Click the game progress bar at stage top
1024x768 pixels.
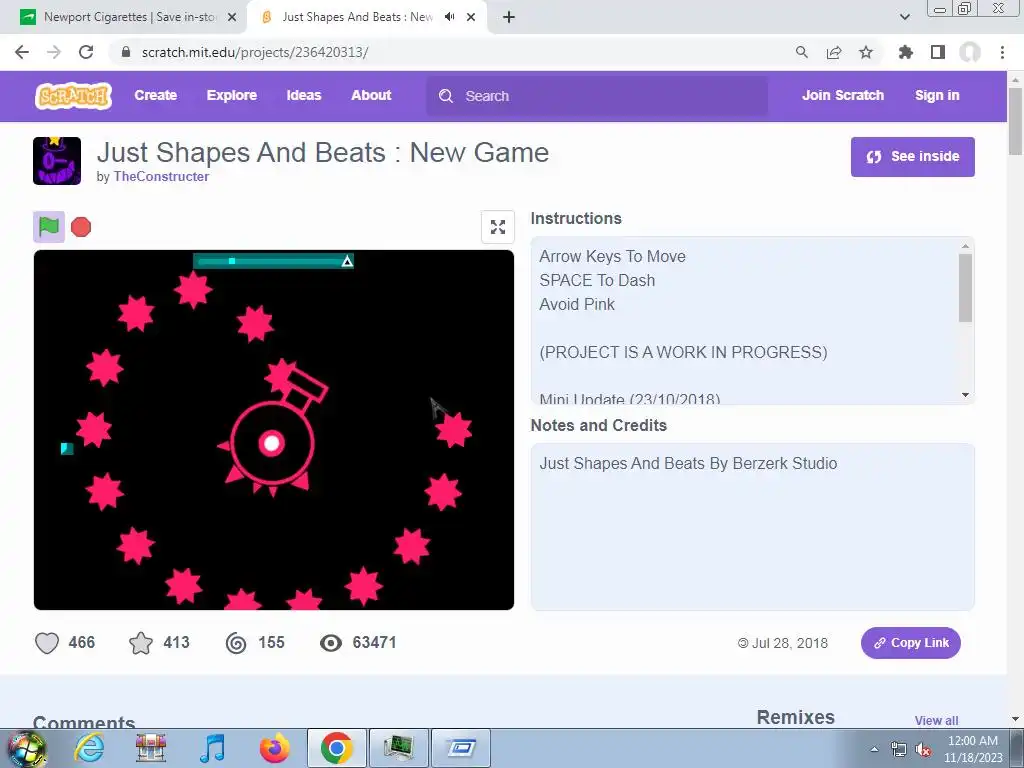(273, 261)
